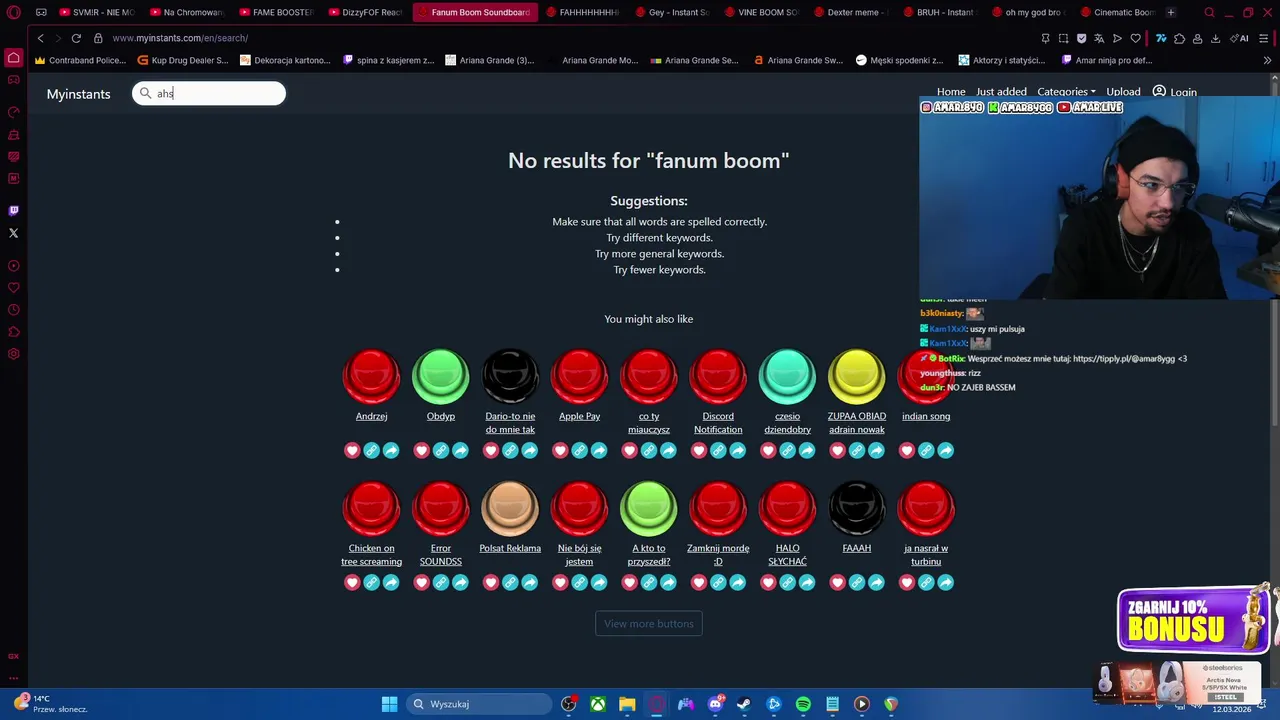This screenshot has width=1280, height=720.
Task: Open the Xbox app from the taskbar
Action: point(598,704)
